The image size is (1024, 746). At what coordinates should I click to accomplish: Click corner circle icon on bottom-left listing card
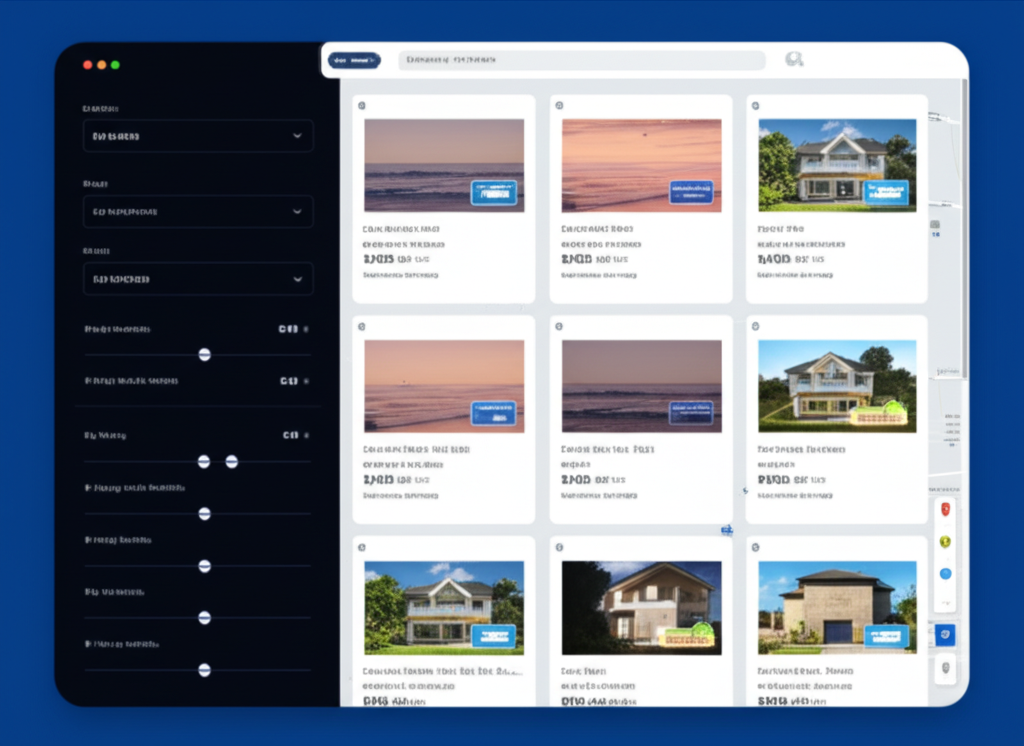pyautogui.click(x=362, y=547)
